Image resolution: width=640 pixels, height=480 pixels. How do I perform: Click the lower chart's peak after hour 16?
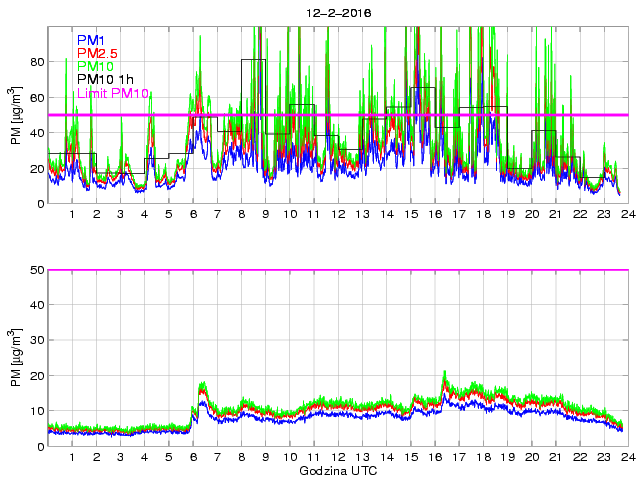(x=445, y=375)
